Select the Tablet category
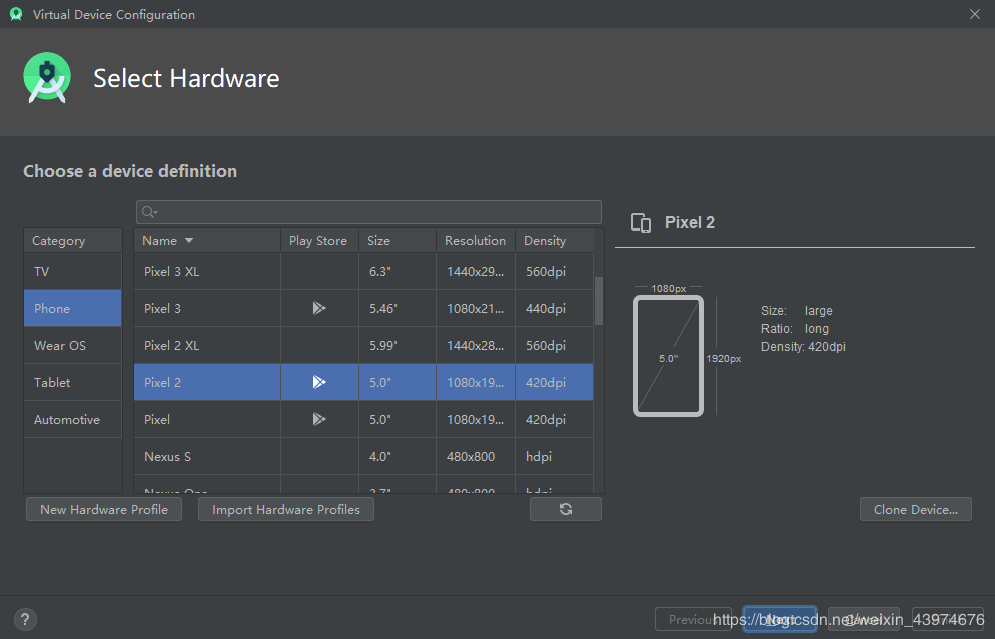Viewport: 995px width, 639px height. (72, 382)
